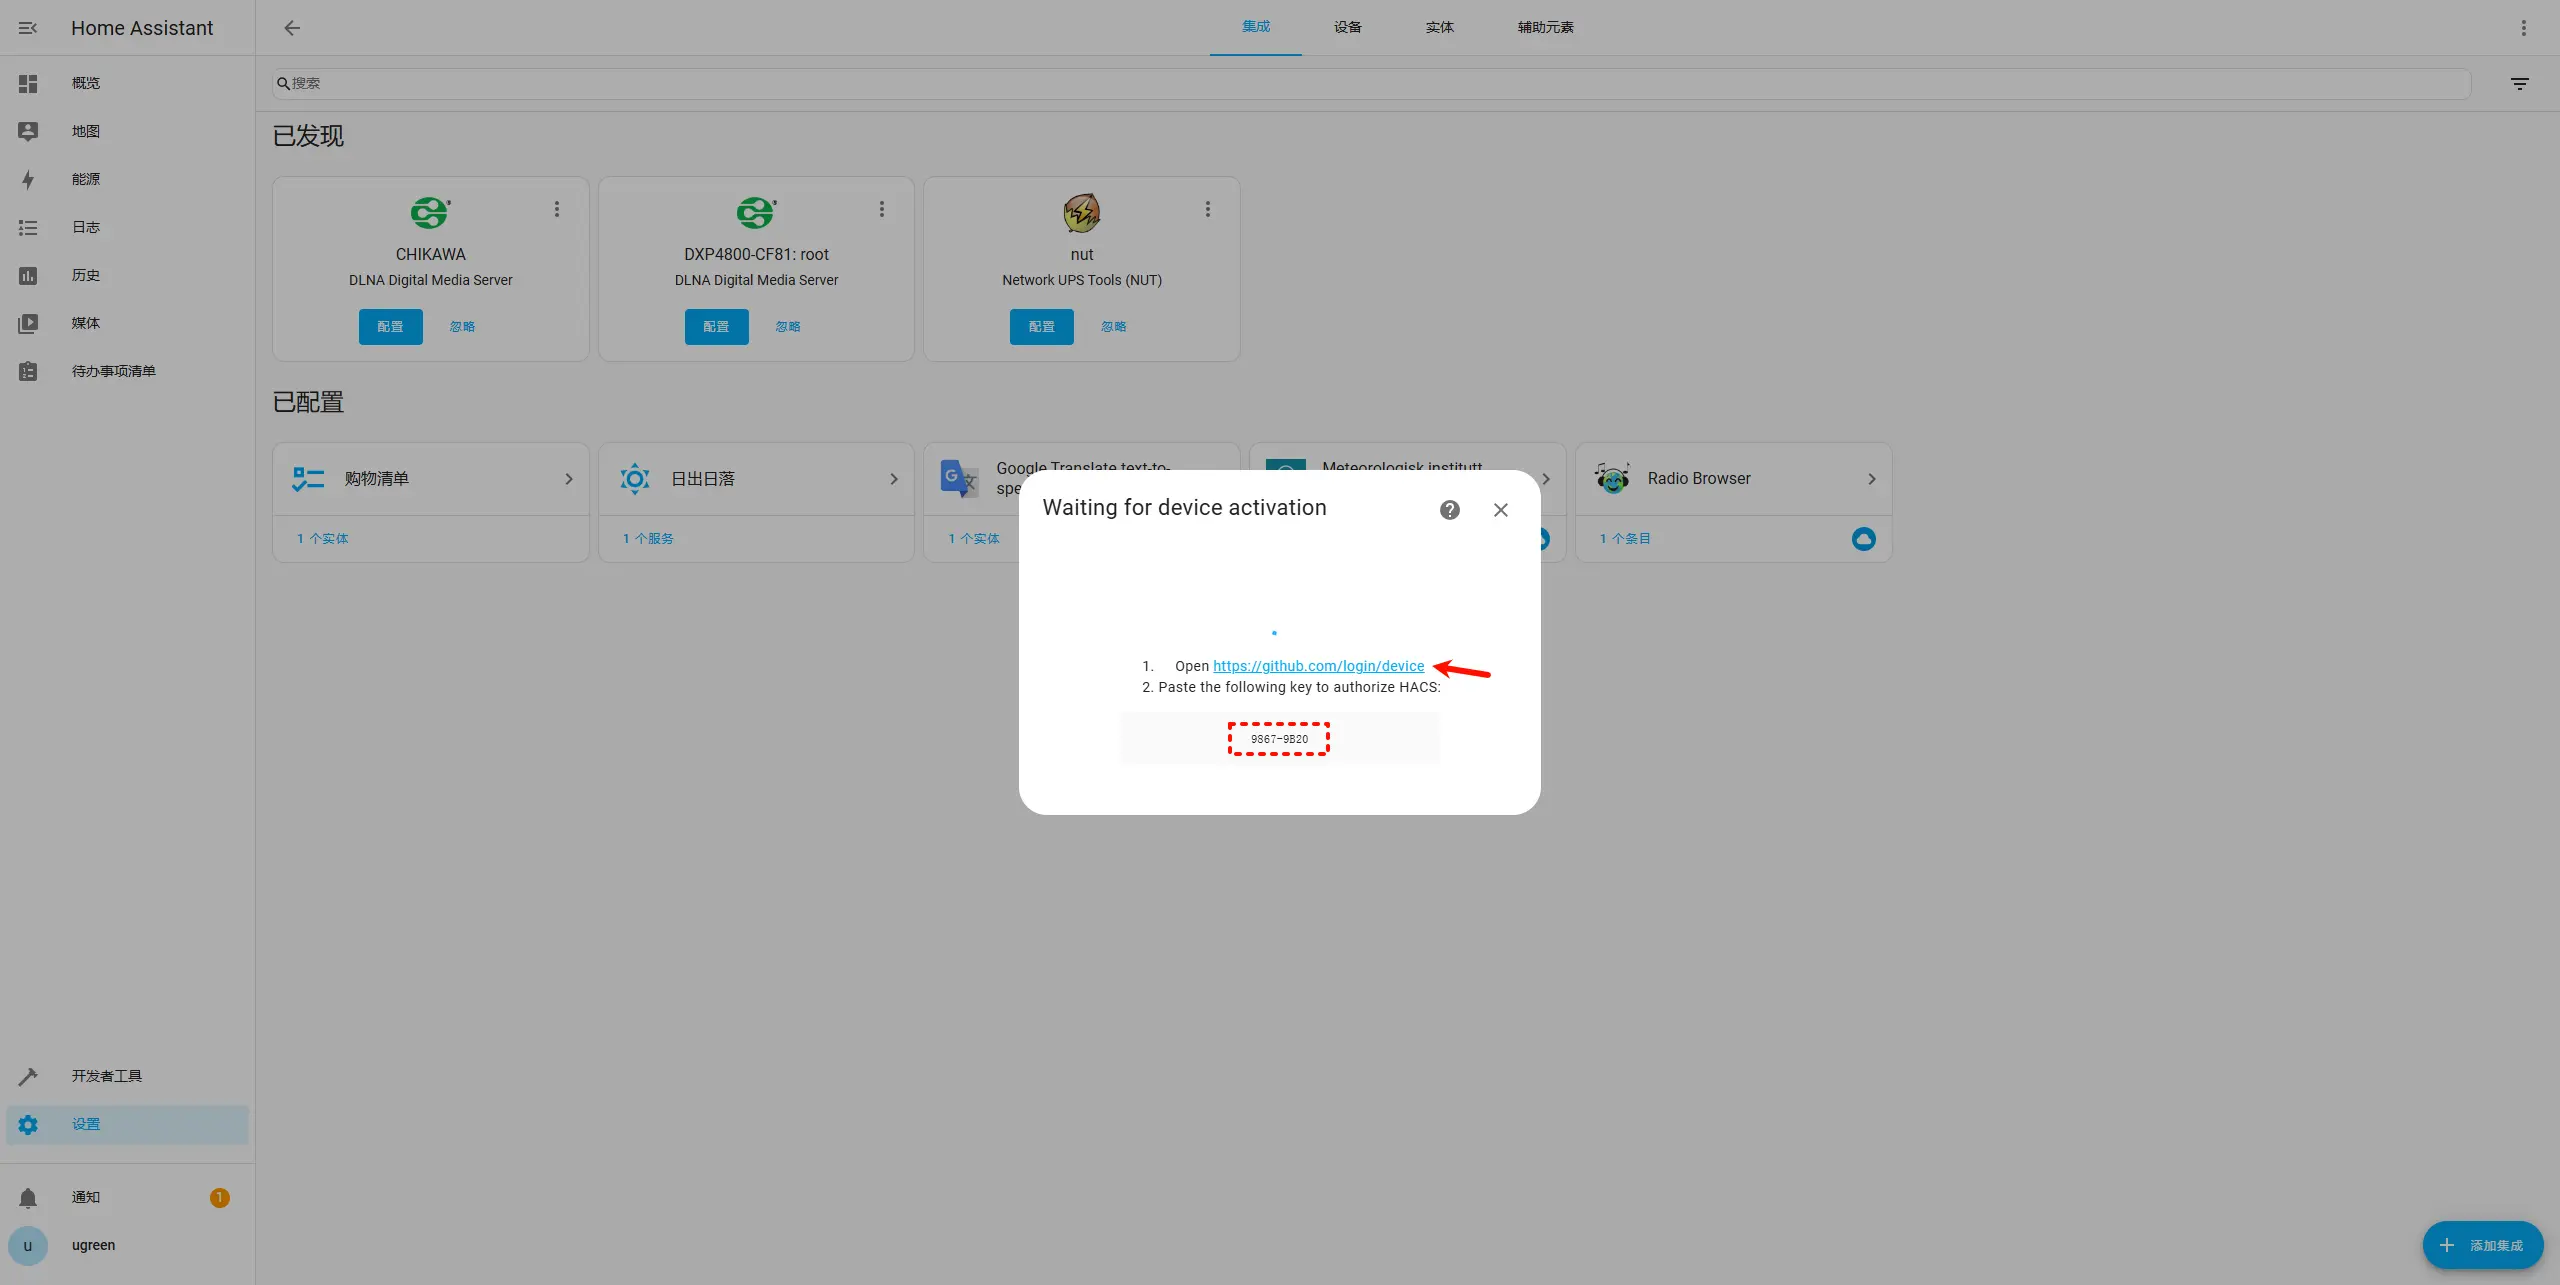Open CHIKAWA card three-dot menu
The width and height of the screenshot is (2560, 1285).
557,209
